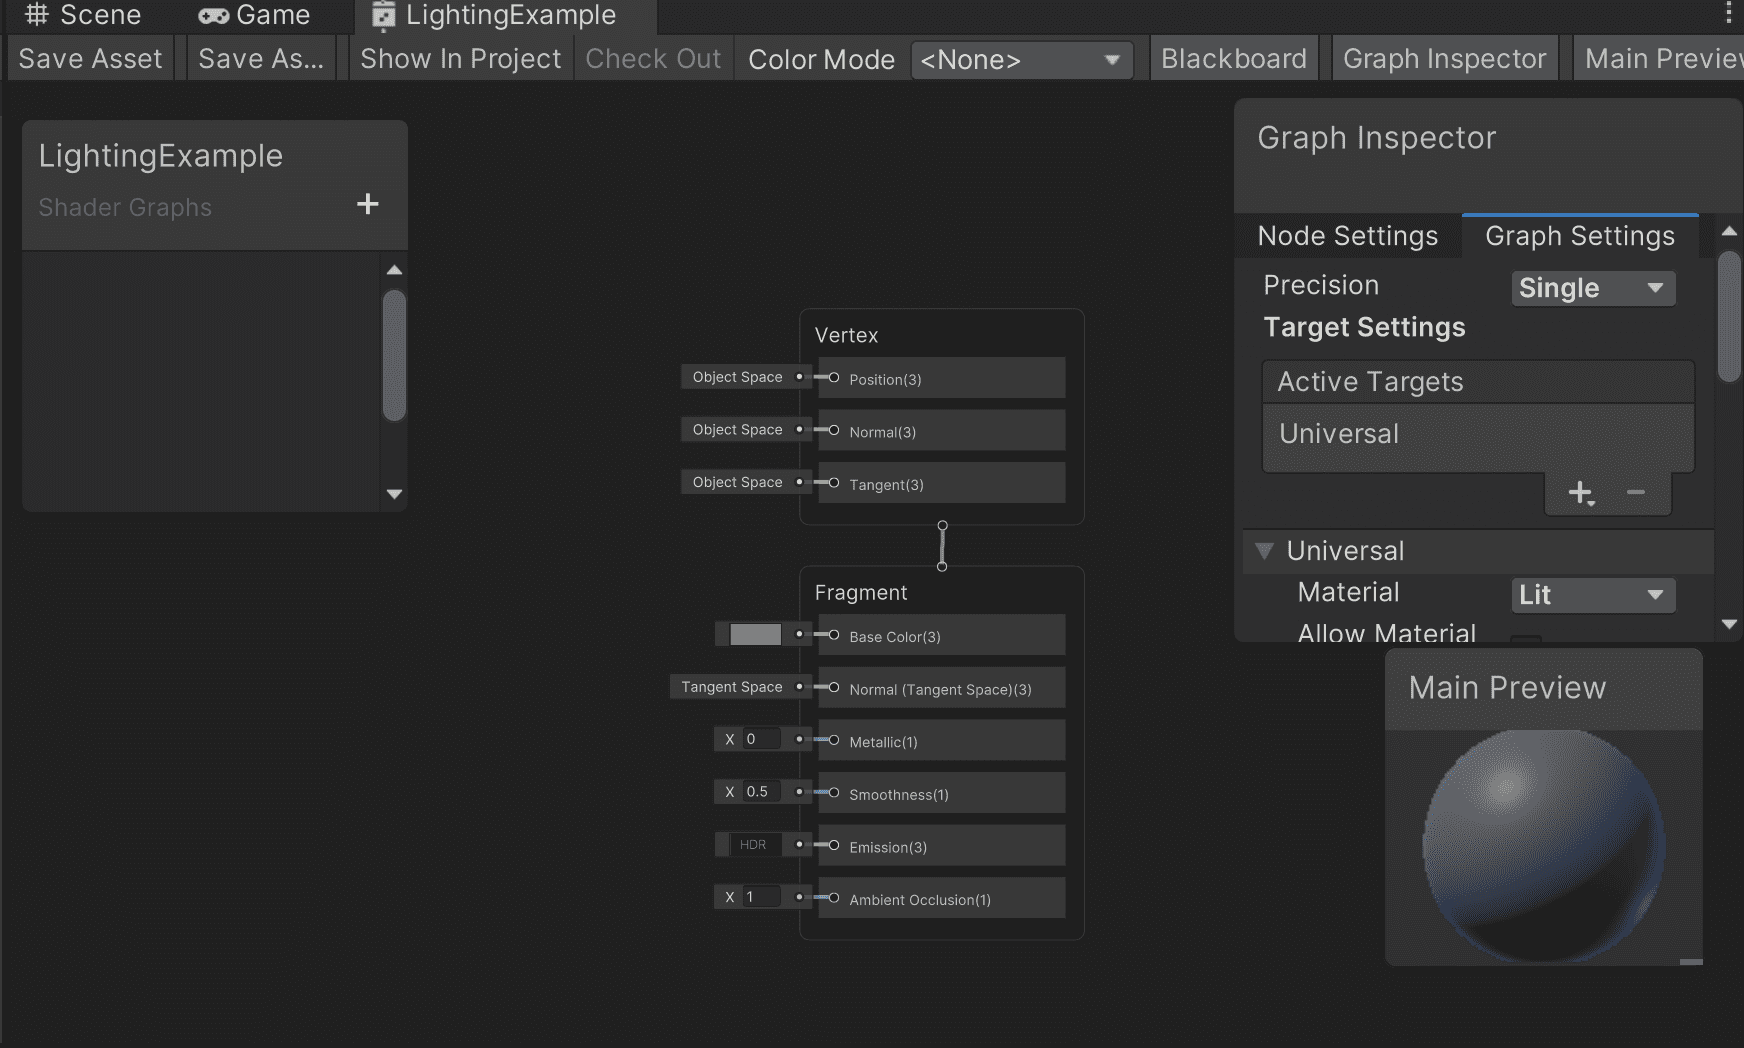1744x1048 pixels.
Task: Select the LightingExample tab
Action: pos(505,15)
